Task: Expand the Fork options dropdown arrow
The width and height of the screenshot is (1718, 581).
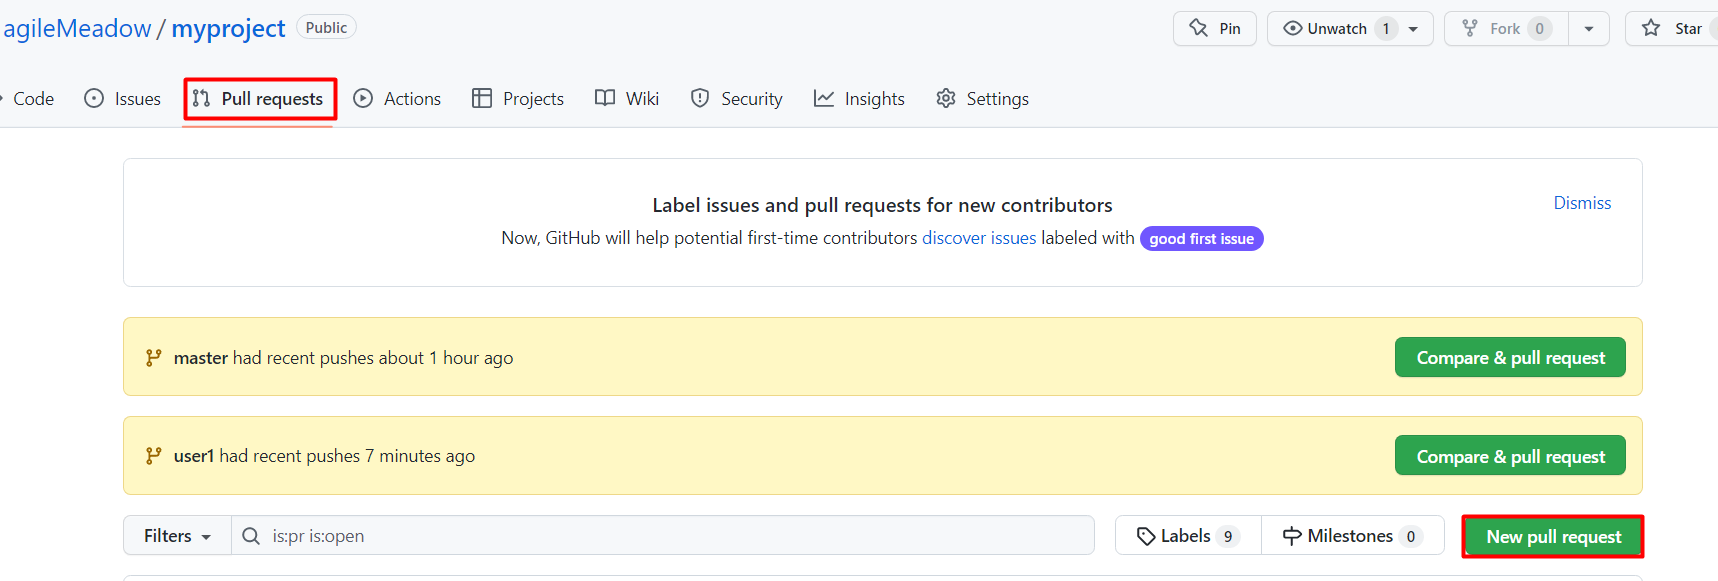Action: tap(1588, 29)
